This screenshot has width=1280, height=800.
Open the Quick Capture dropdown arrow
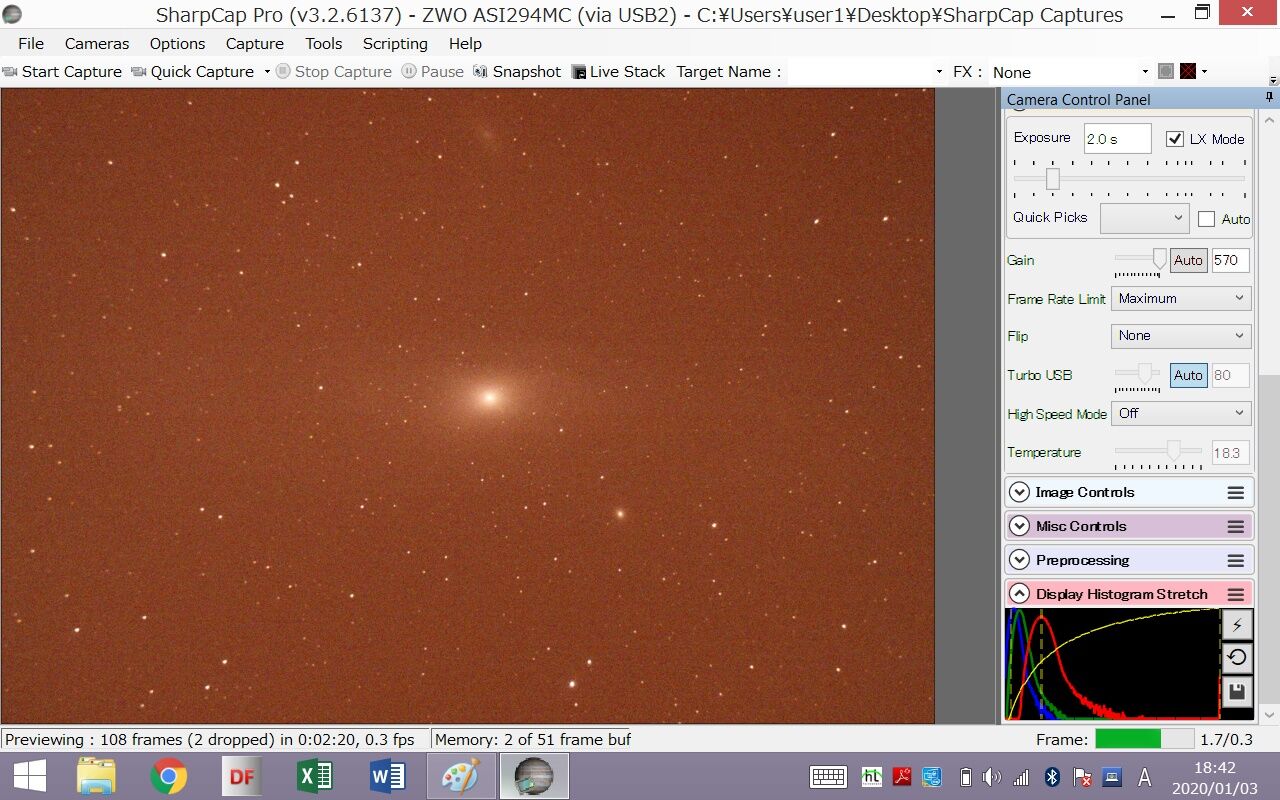click(267, 71)
